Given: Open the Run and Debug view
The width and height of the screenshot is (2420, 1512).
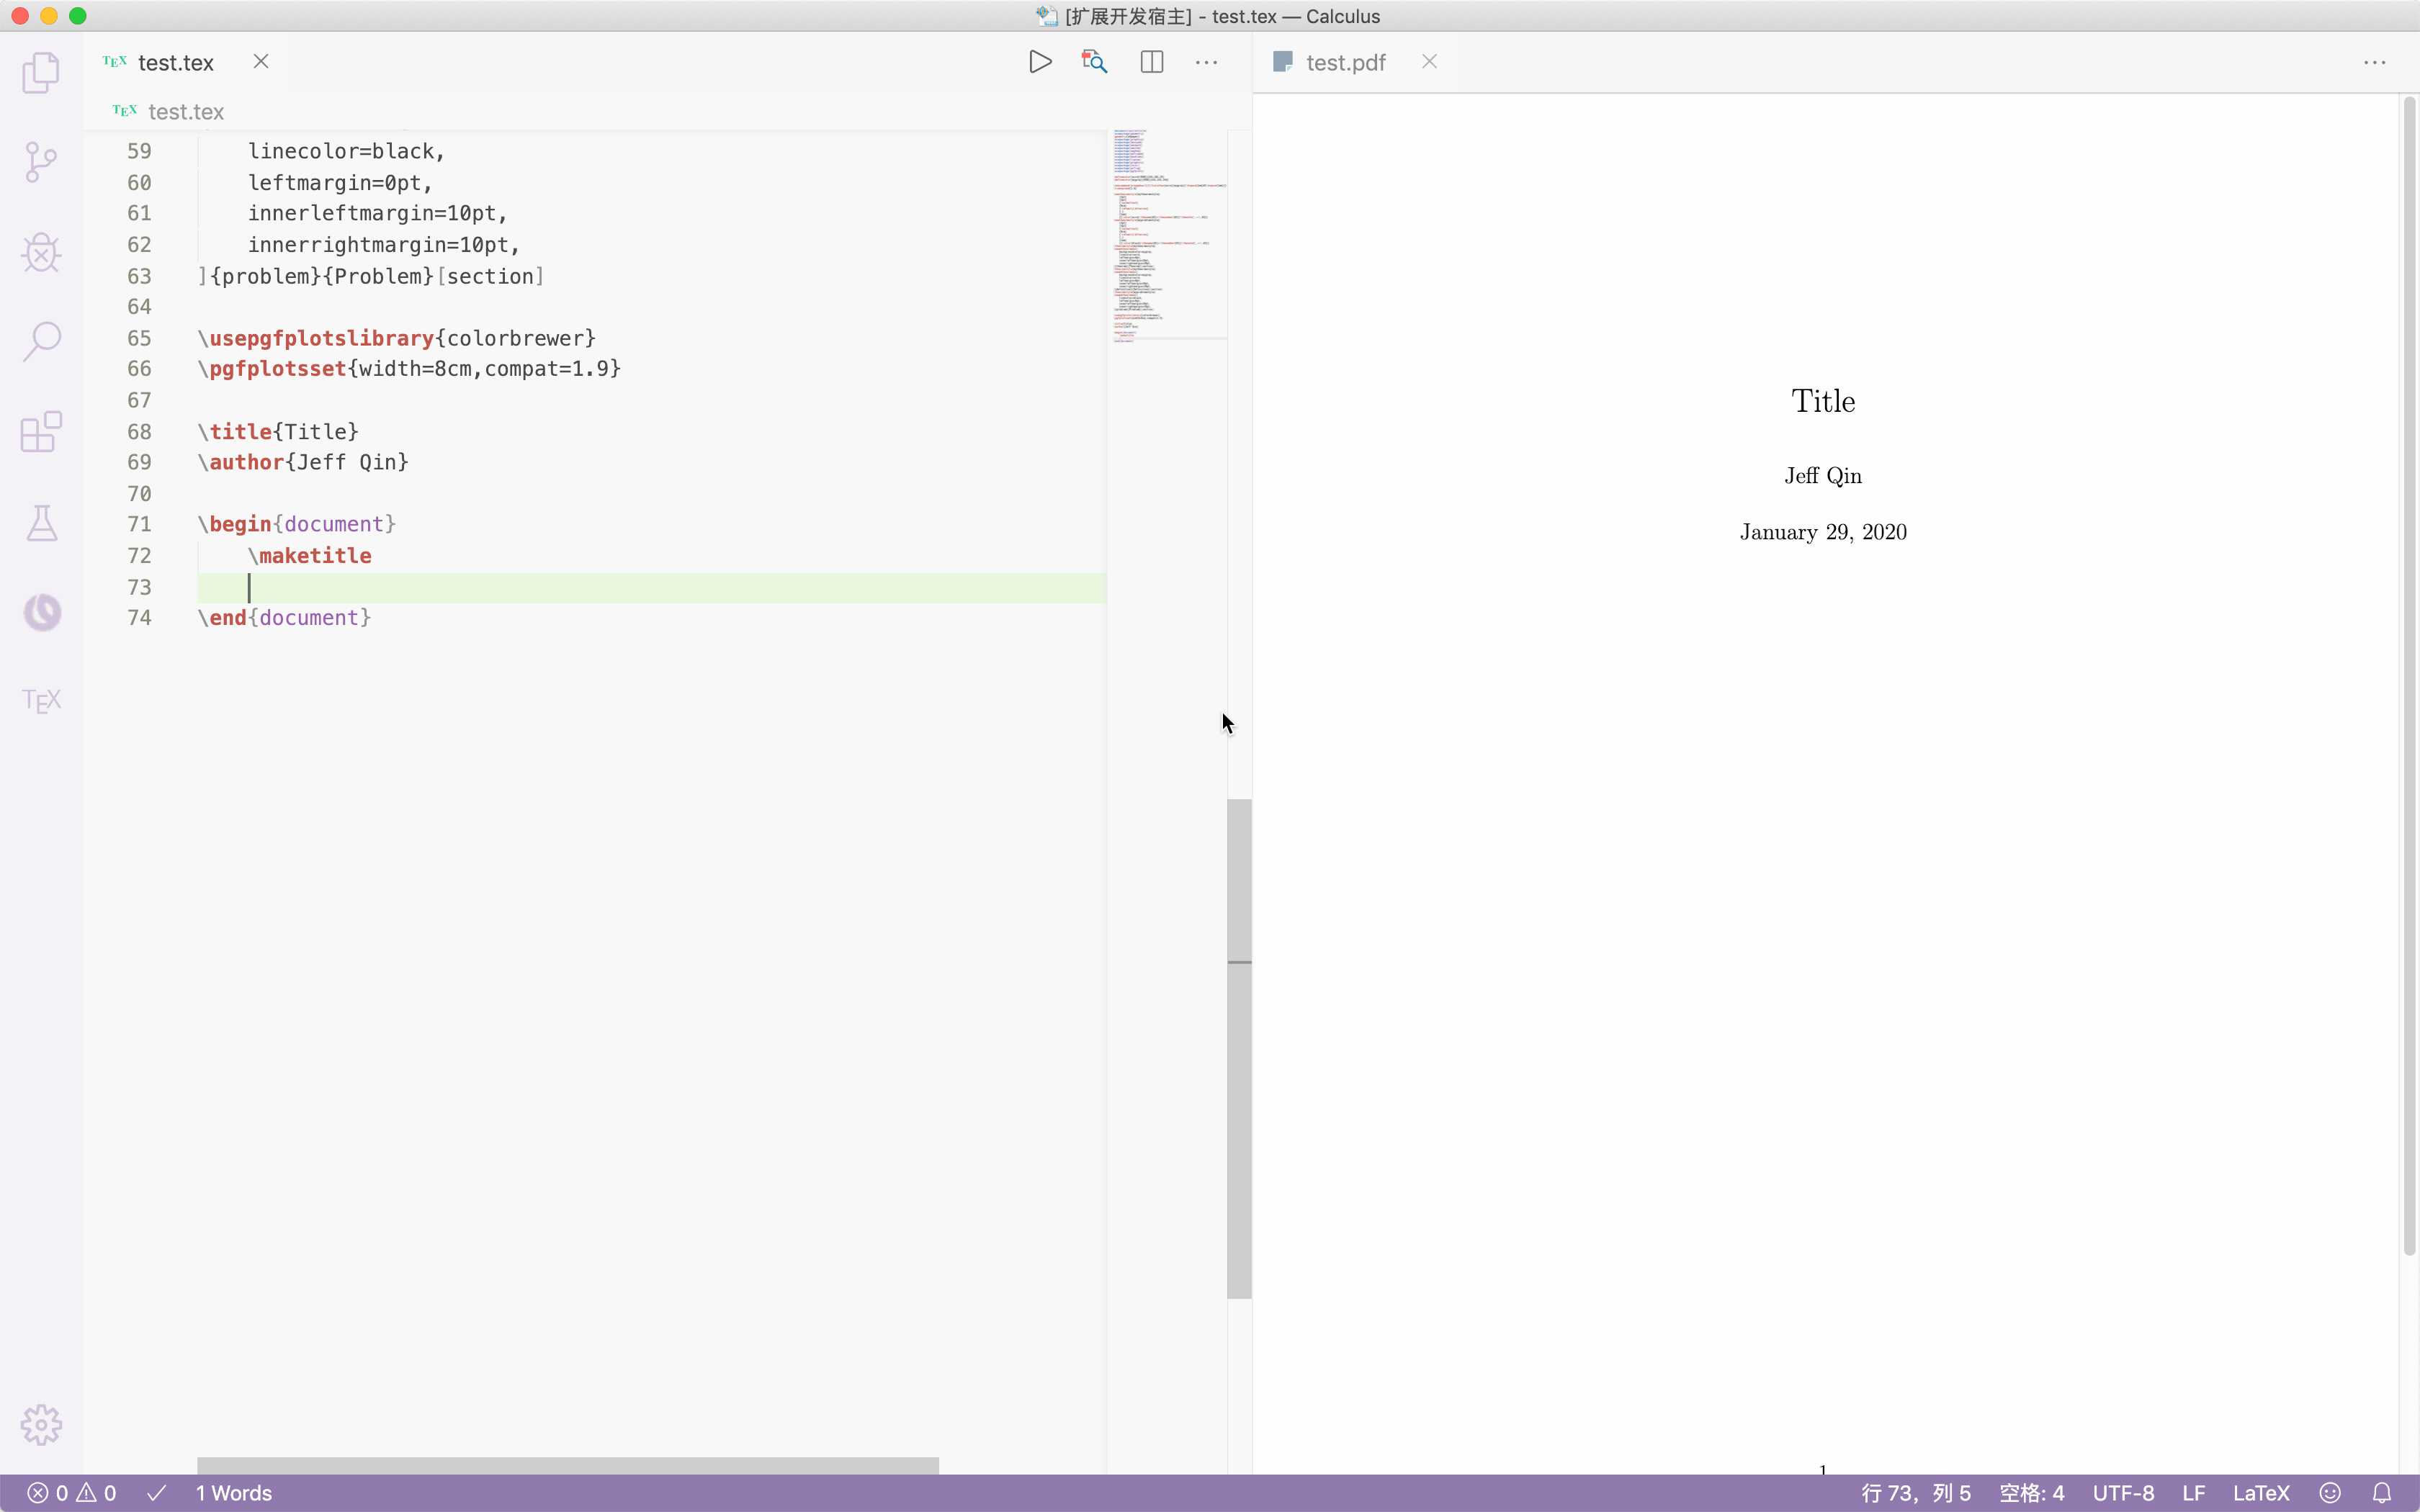Looking at the screenshot, I should point(40,252).
